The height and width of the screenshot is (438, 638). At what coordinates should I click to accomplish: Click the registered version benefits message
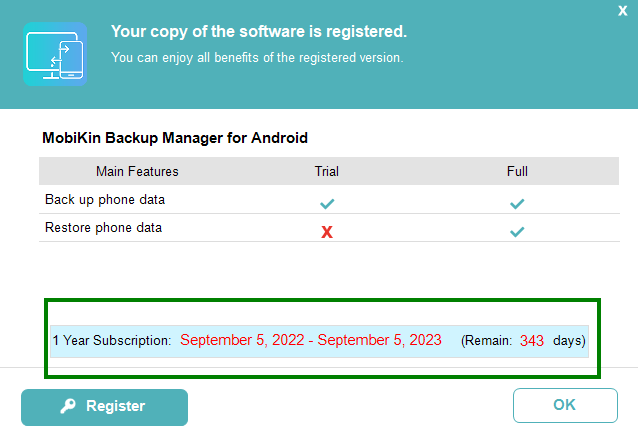257,57
